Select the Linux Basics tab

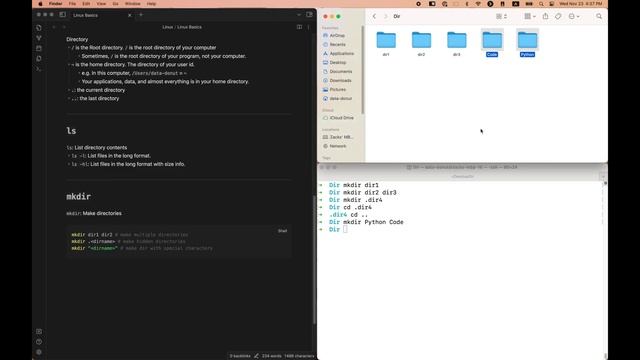coord(101,15)
